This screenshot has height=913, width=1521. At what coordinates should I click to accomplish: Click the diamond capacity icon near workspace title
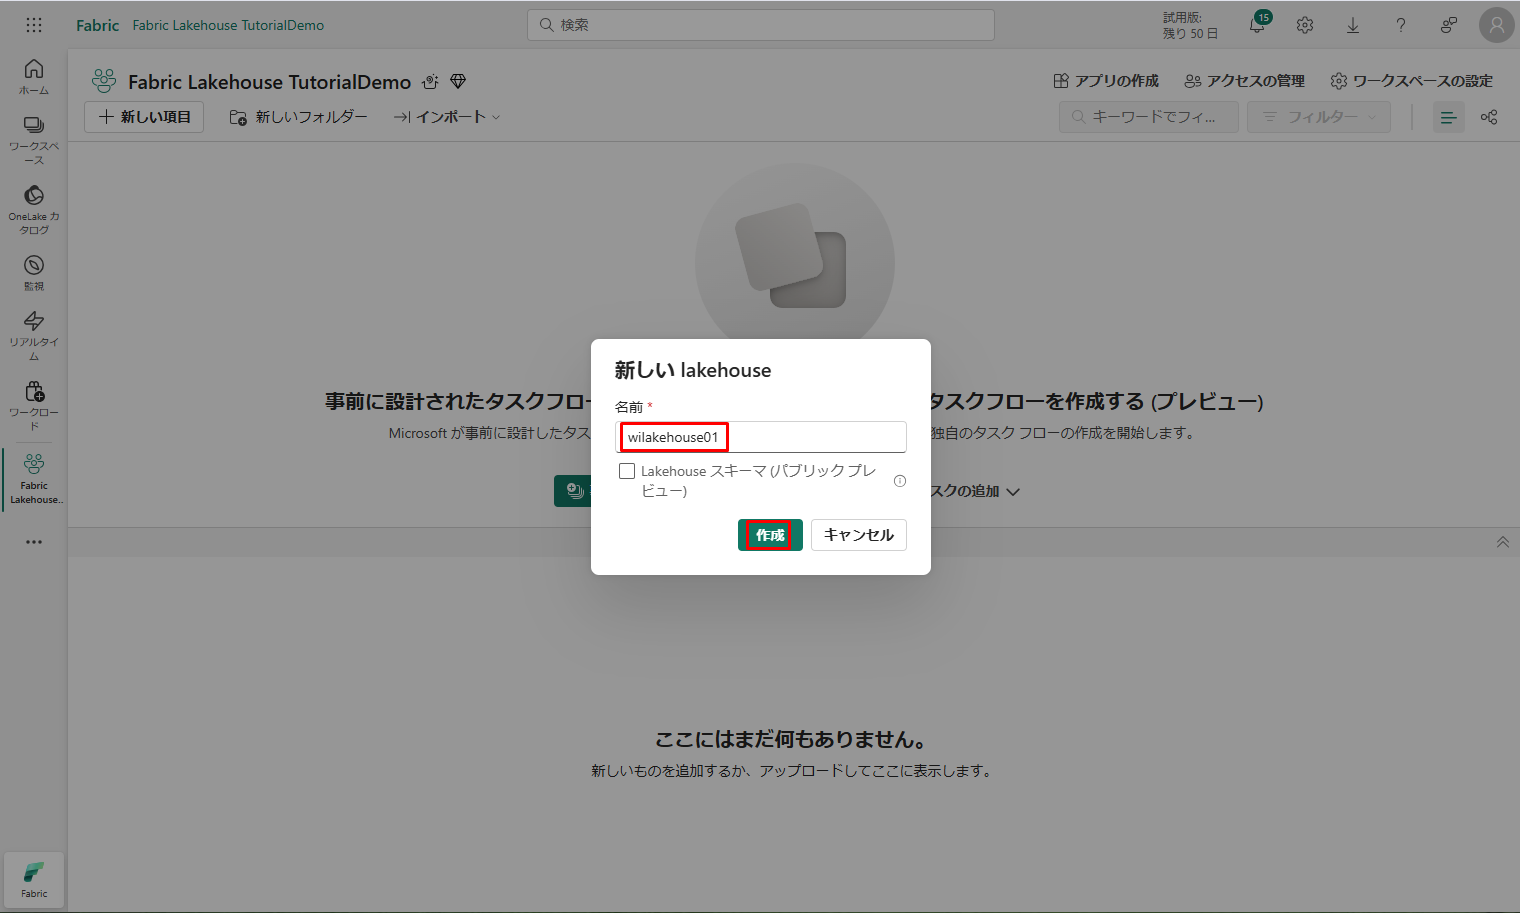458,81
